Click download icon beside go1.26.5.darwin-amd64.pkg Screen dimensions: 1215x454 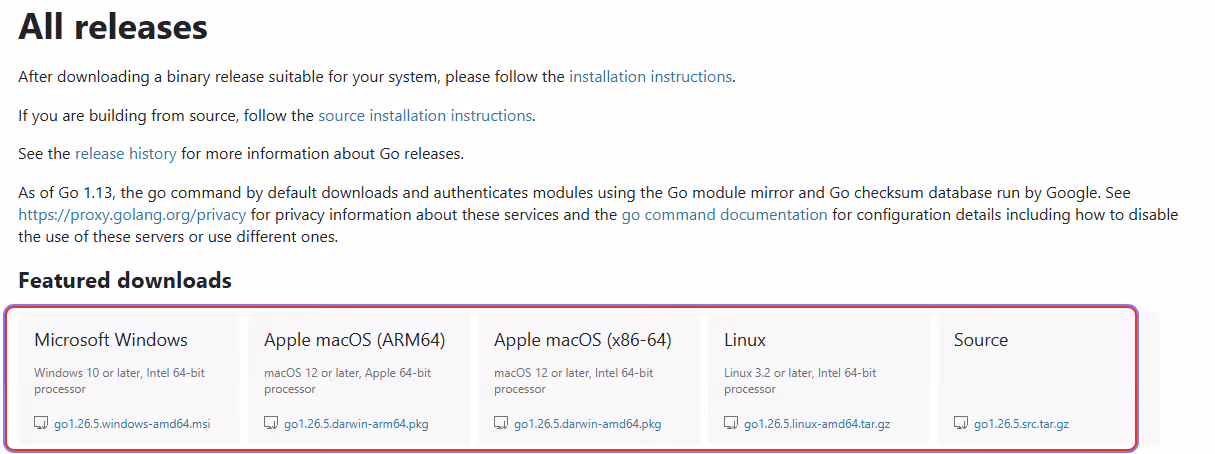pos(501,423)
